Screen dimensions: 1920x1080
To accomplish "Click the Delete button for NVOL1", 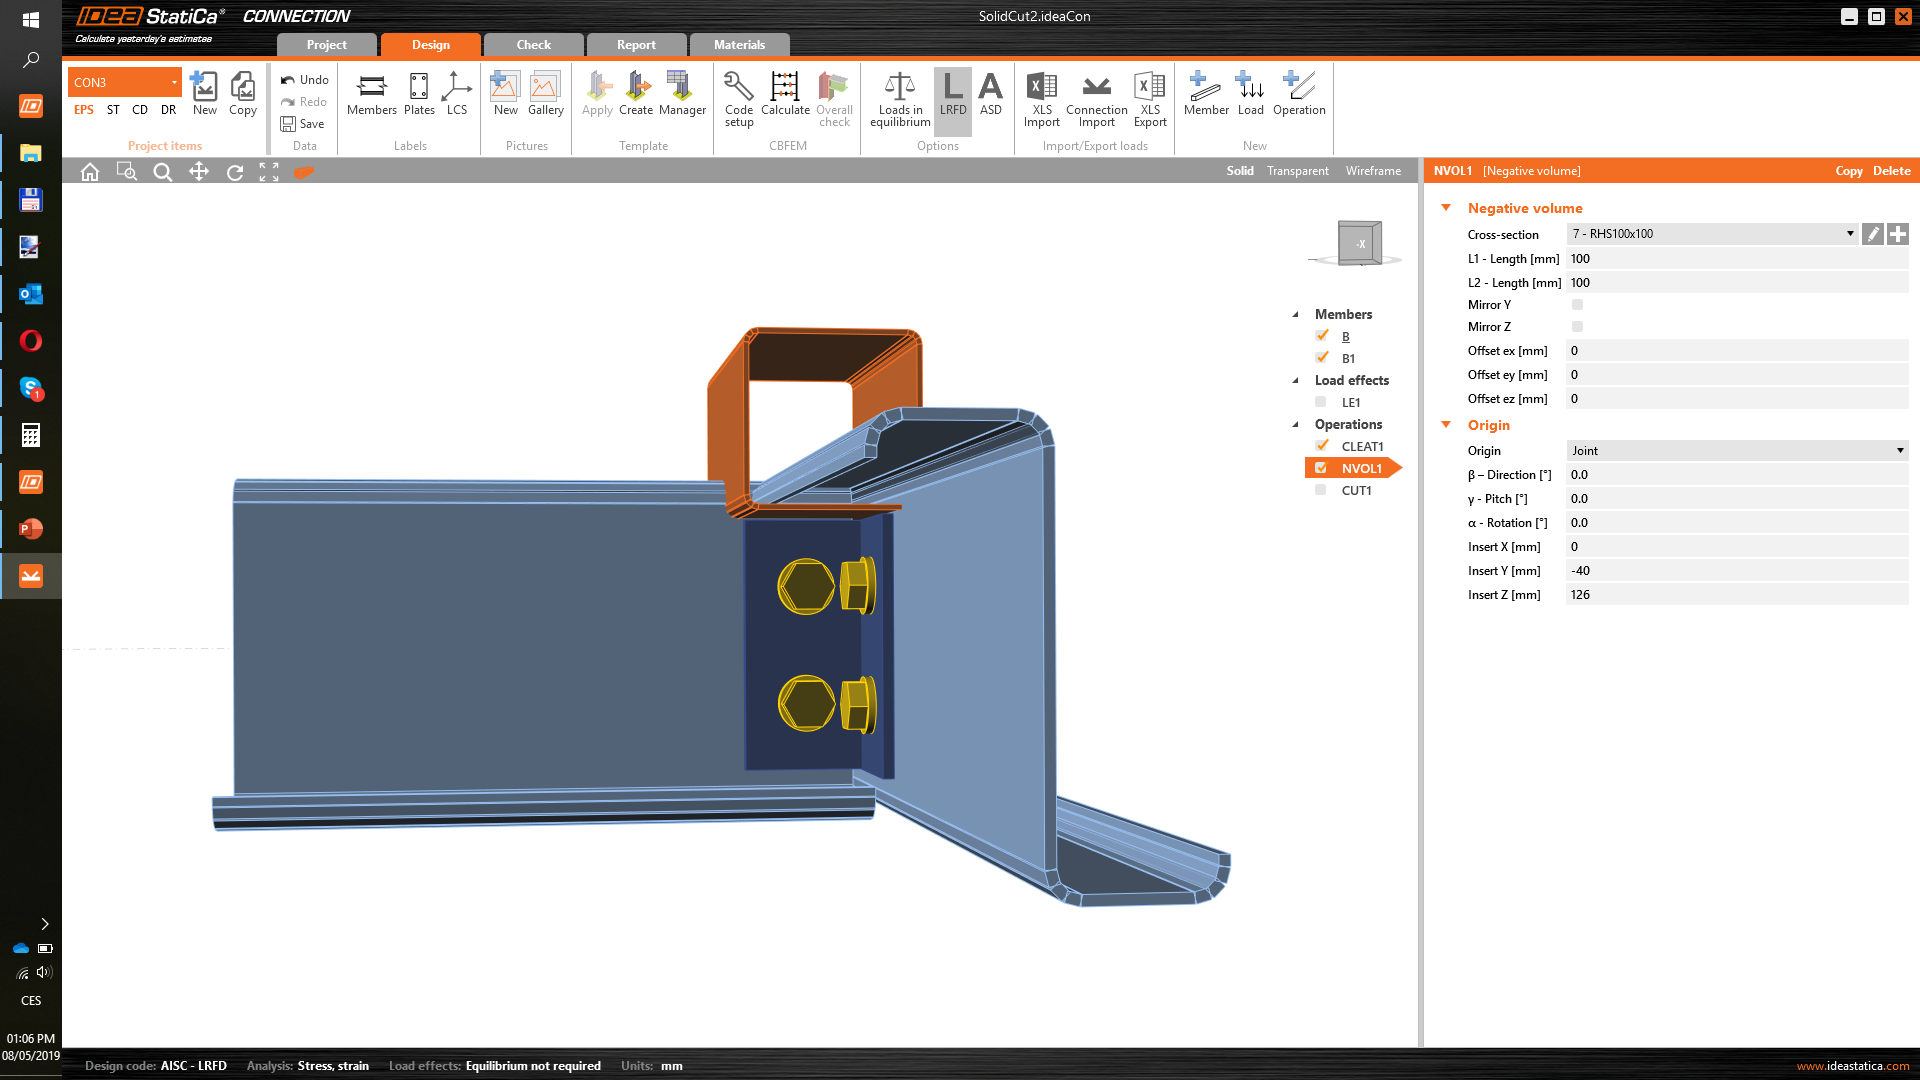I will click(1894, 170).
